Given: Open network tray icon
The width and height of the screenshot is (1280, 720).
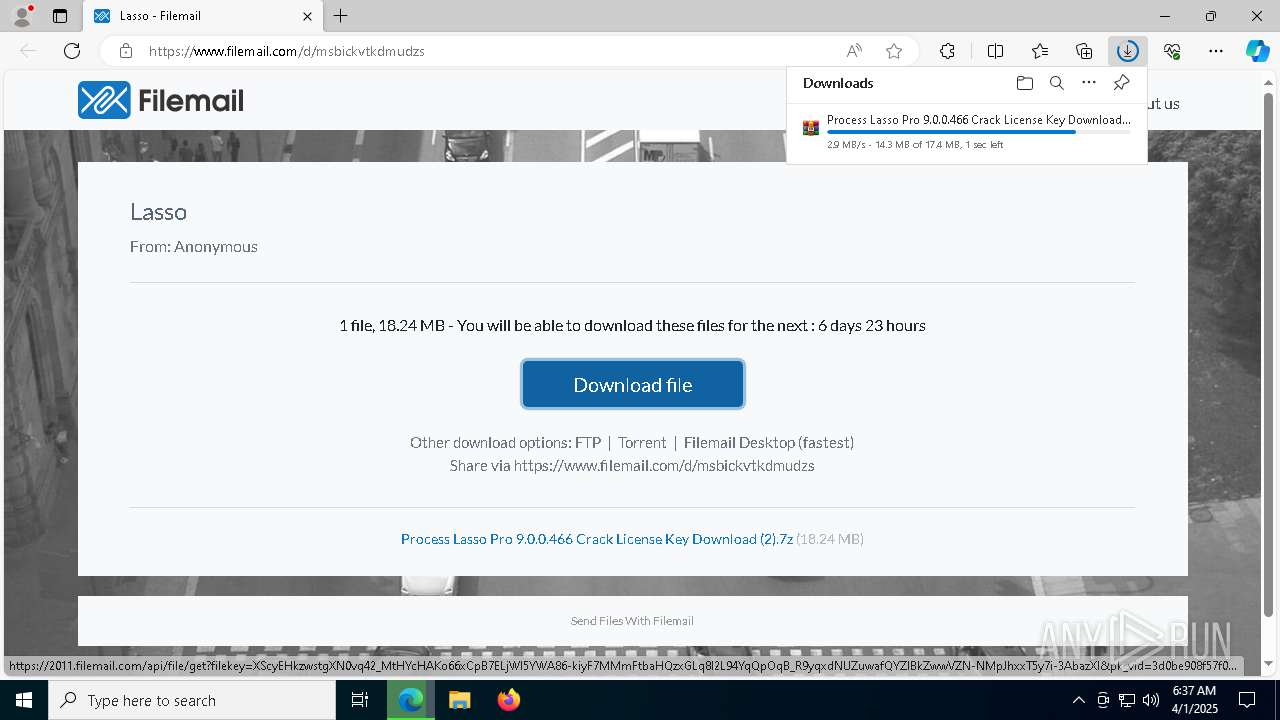Looking at the screenshot, I should (1127, 700).
